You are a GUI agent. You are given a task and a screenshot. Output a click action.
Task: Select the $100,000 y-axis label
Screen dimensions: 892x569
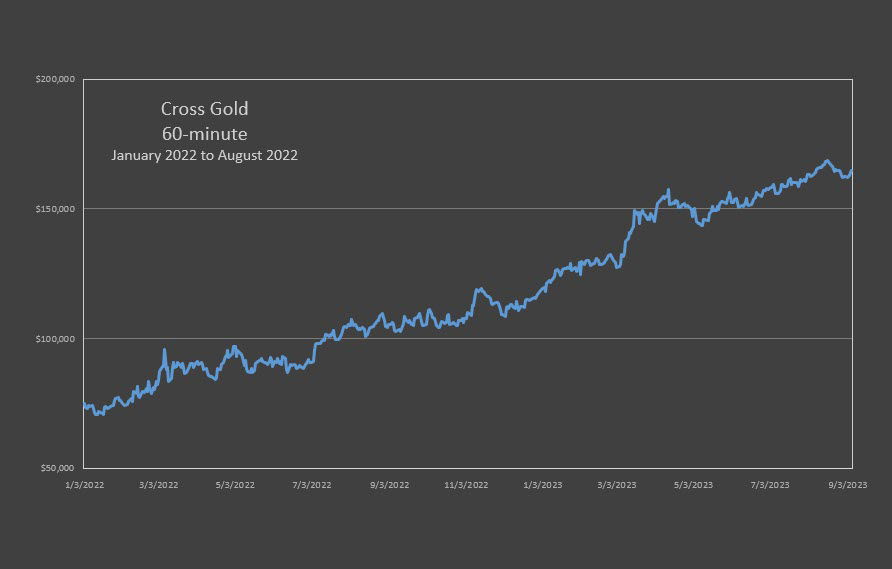55,339
